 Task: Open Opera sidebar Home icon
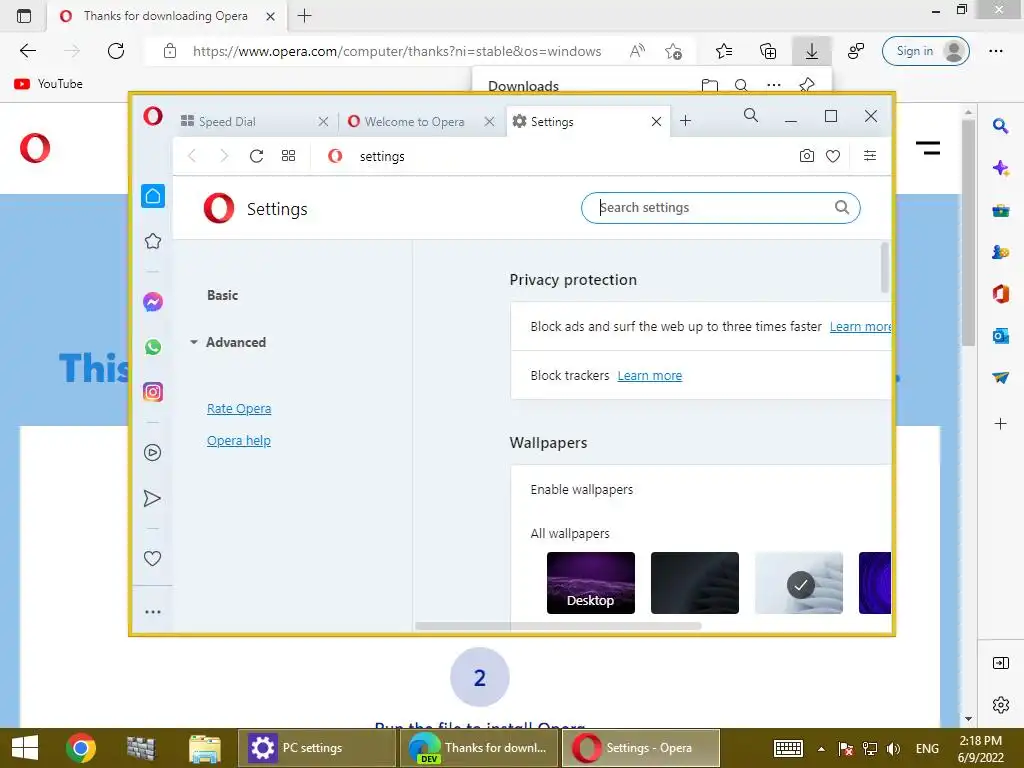pos(153,196)
